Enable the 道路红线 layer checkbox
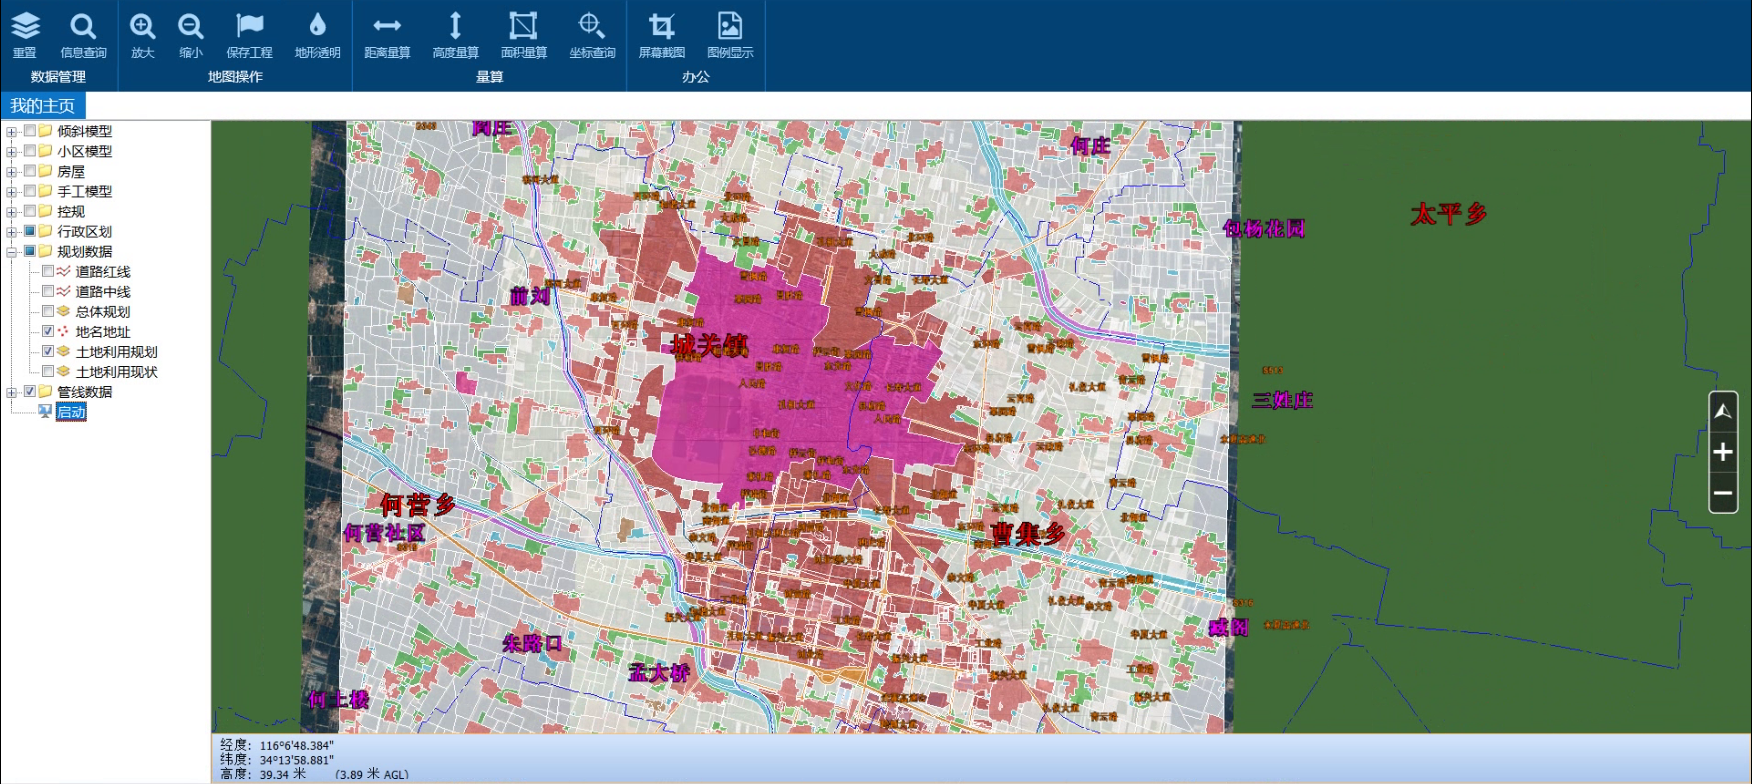Screen dimensions: 1752x784 pyautogui.click(x=48, y=271)
